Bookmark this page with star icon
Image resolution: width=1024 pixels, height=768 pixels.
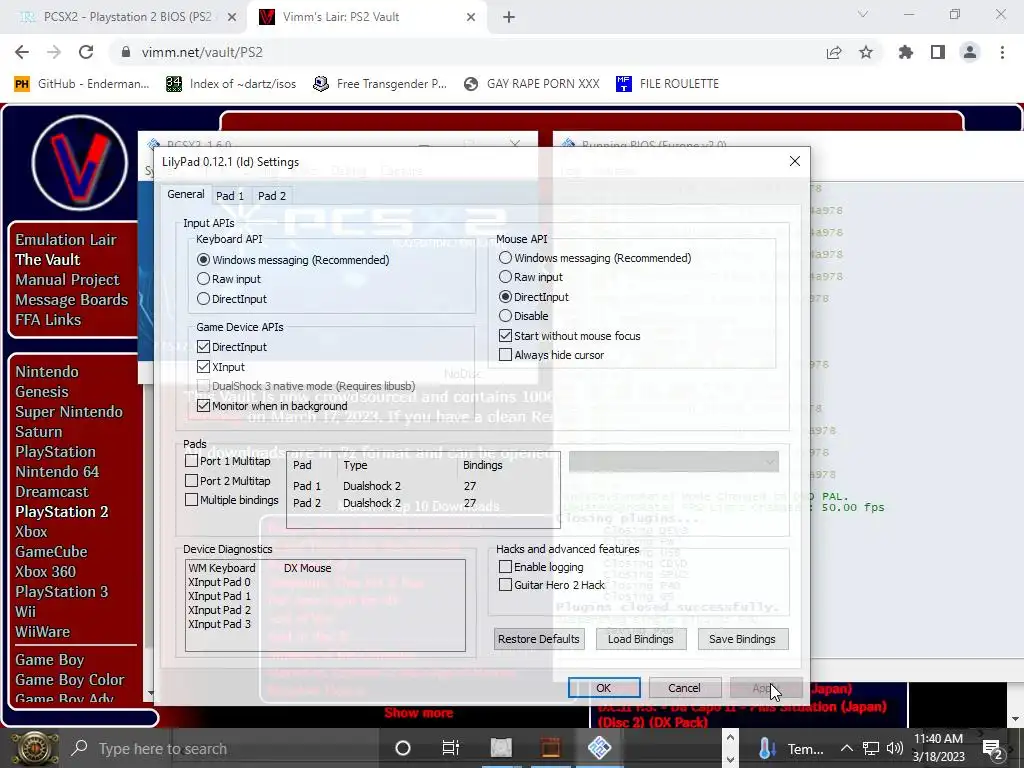pyautogui.click(x=866, y=52)
